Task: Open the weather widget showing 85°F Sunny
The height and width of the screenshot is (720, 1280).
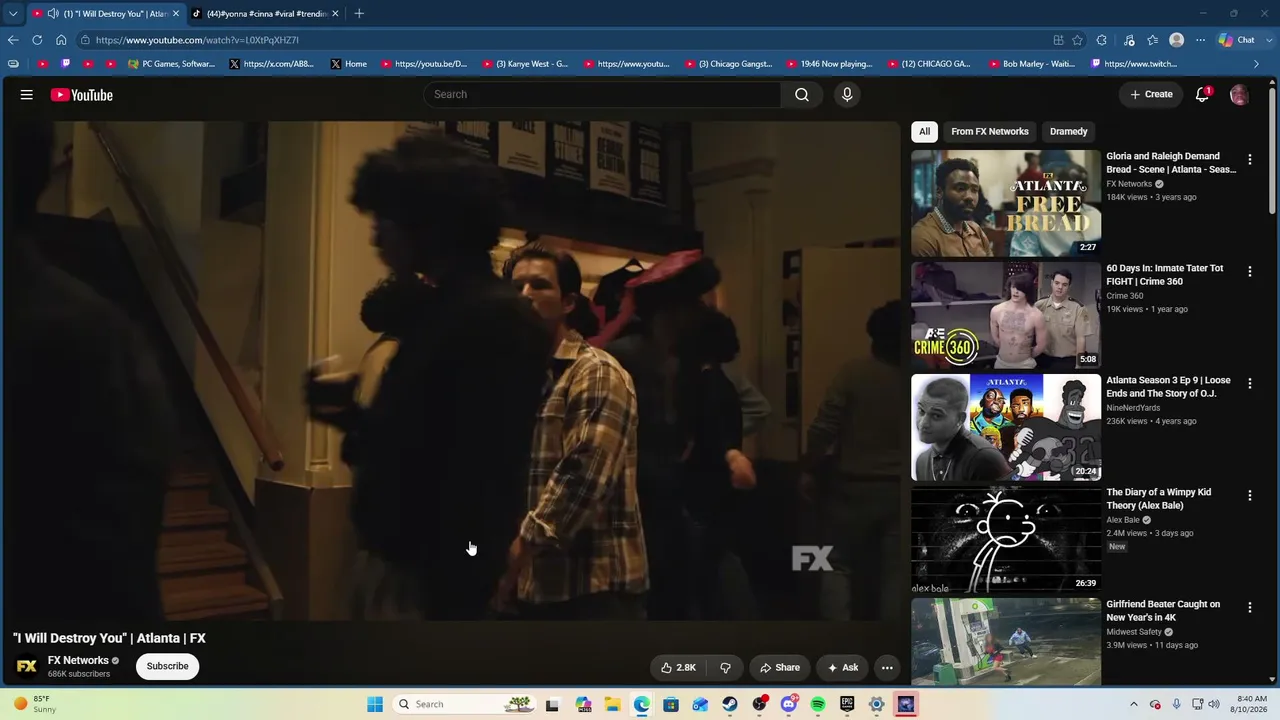Action: coord(35,704)
